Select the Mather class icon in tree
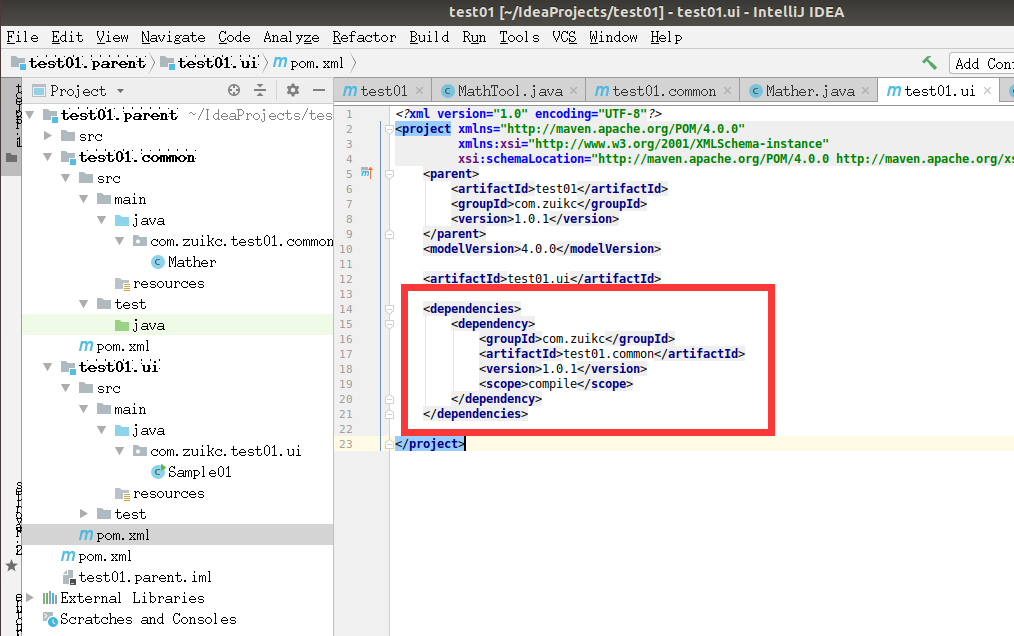The image size is (1014, 636). (158, 262)
